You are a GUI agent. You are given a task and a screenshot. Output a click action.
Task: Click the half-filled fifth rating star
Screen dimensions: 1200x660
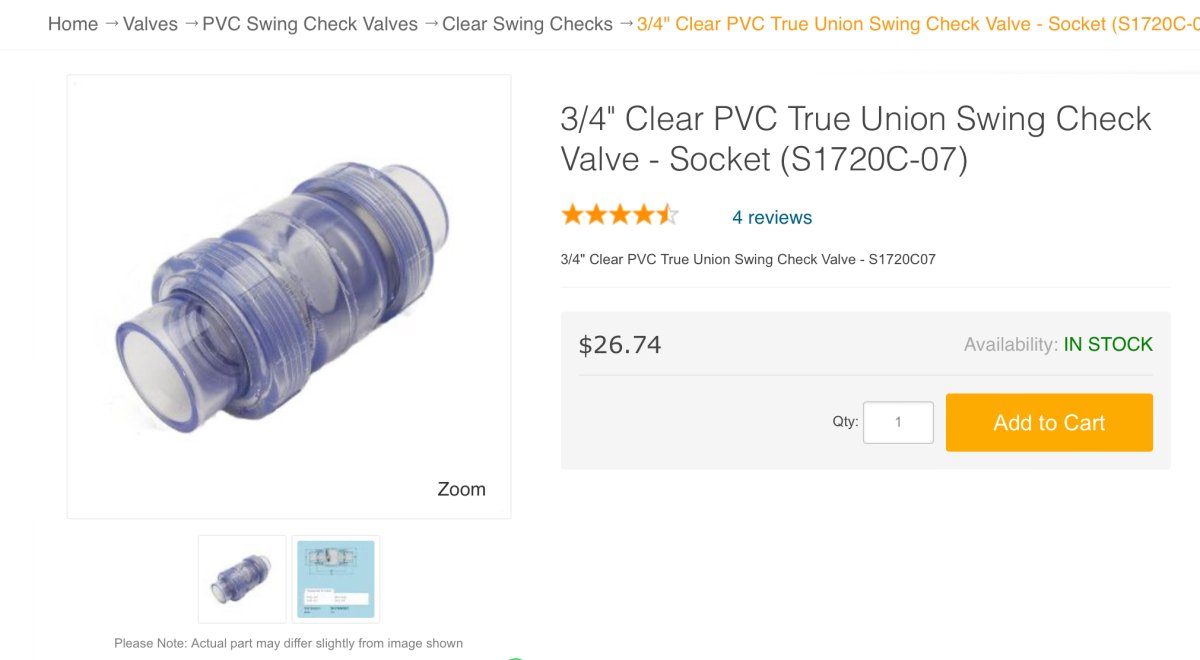point(667,215)
